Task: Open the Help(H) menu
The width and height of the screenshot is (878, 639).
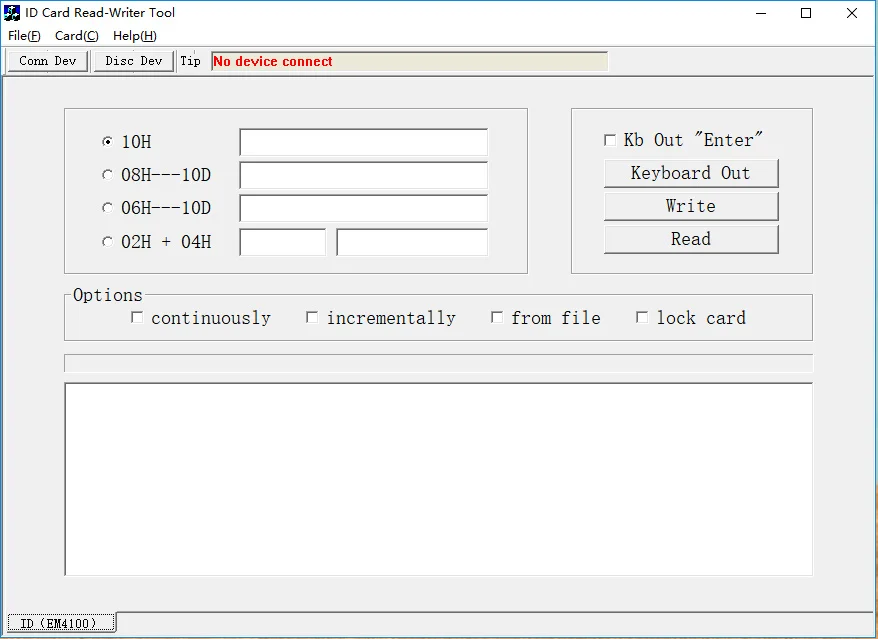Action: (x=135, y=36)
